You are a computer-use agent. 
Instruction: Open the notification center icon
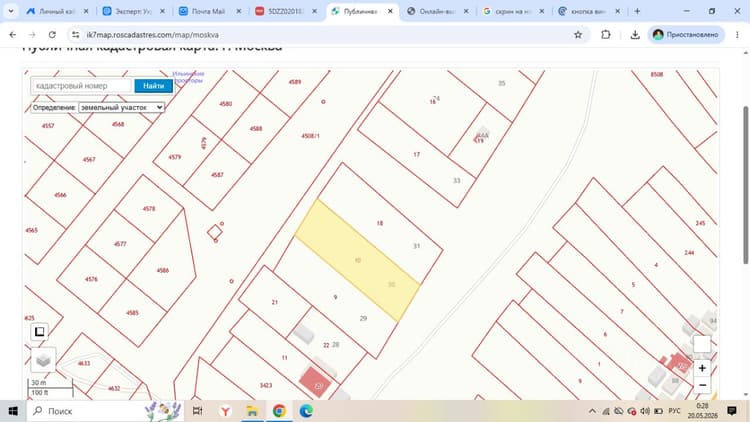click(x=732, y=411)
